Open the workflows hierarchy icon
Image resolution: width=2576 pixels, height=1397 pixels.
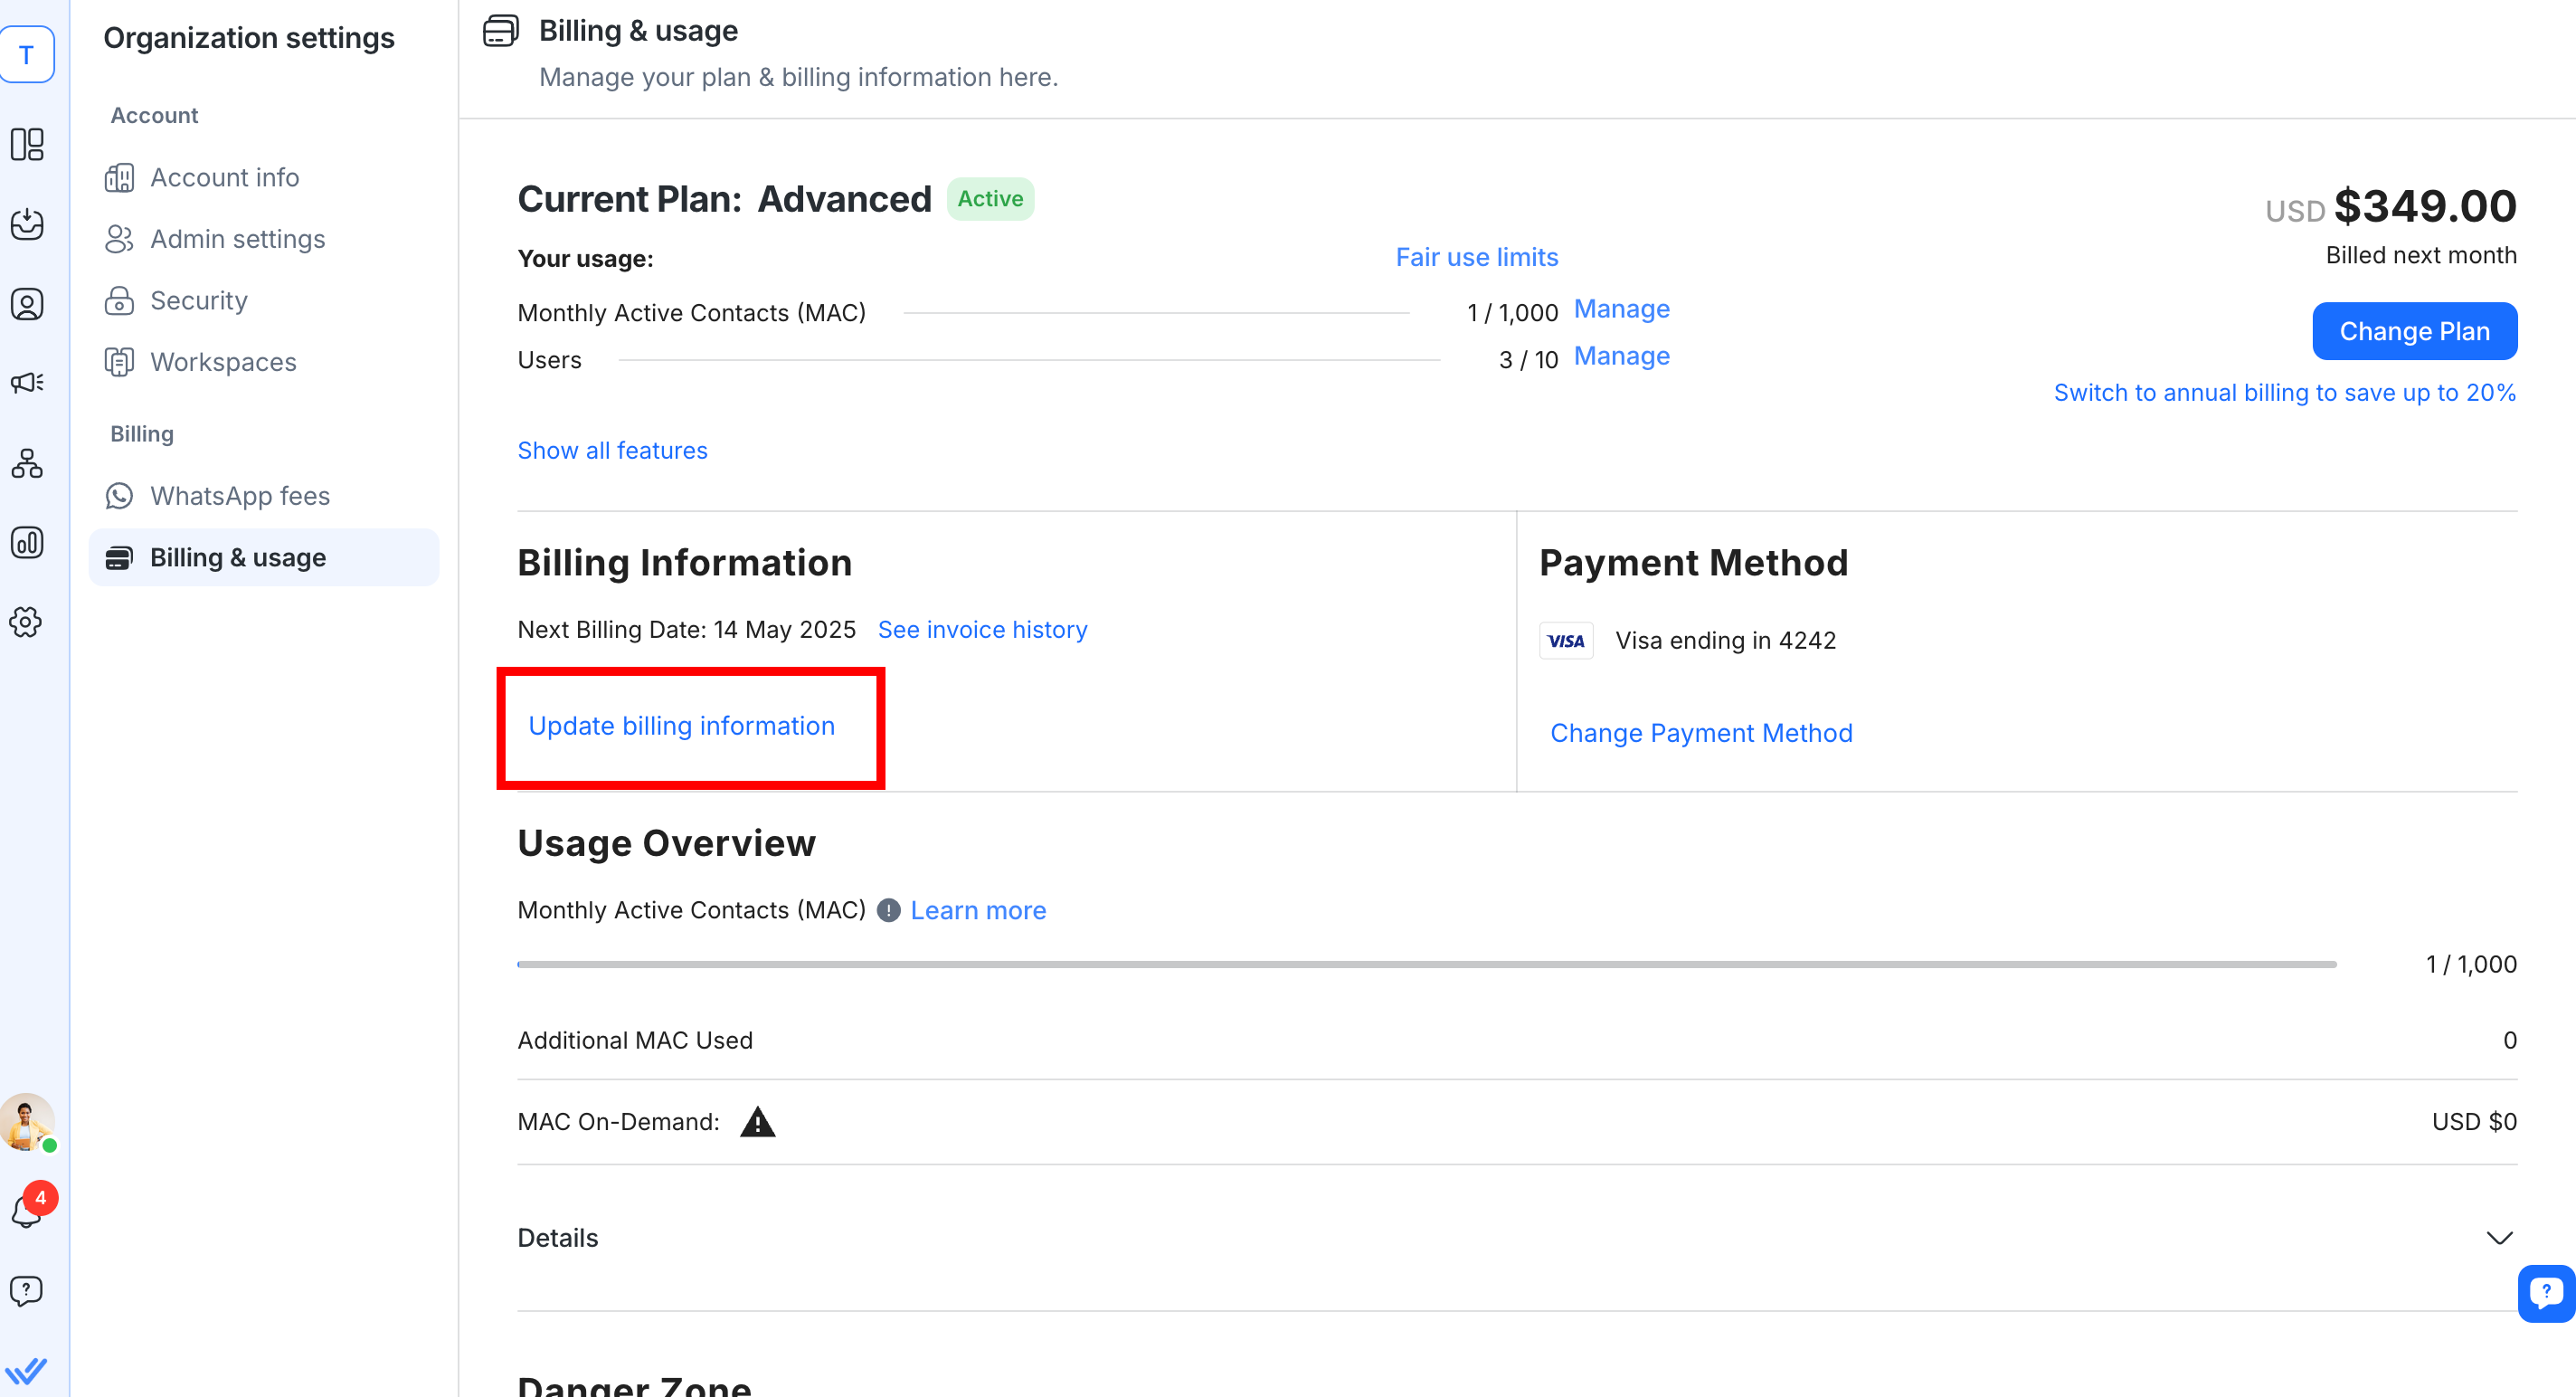pyautogui.click(x=27, y=463)
